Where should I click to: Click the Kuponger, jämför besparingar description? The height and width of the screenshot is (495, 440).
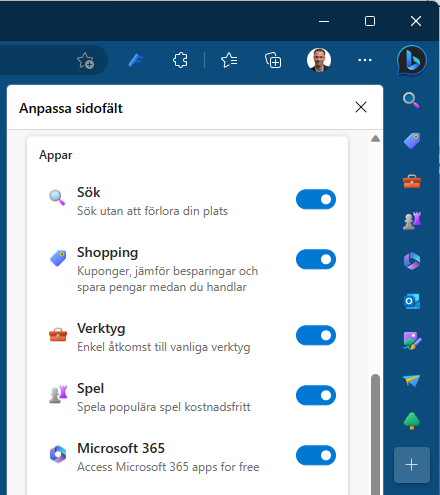[x=167, y=279]
